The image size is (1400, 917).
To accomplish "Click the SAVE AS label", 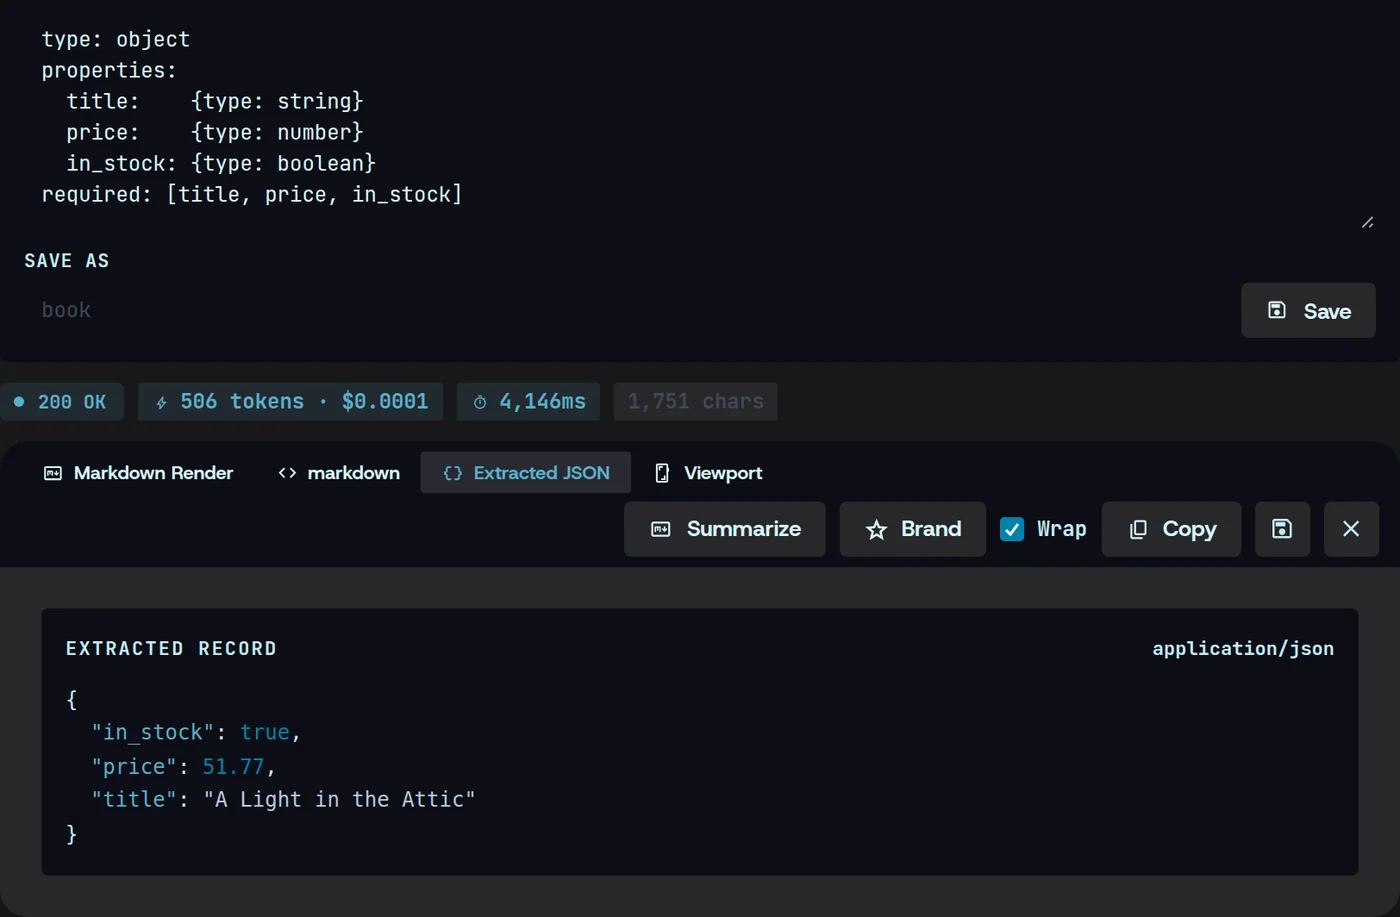I will [x=67, y=261].
